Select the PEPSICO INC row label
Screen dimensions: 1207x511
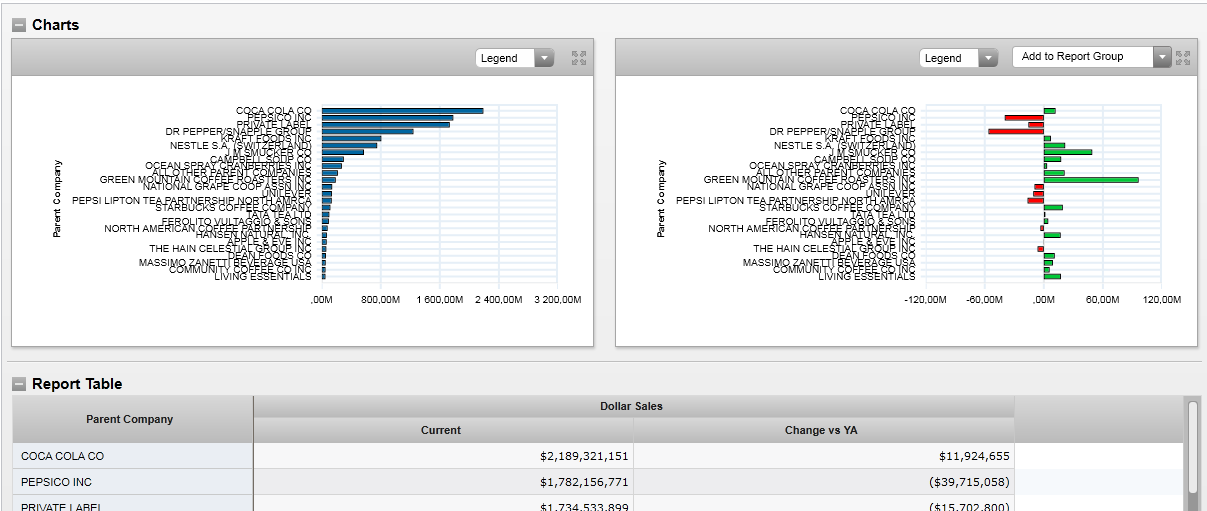[56, 482]
